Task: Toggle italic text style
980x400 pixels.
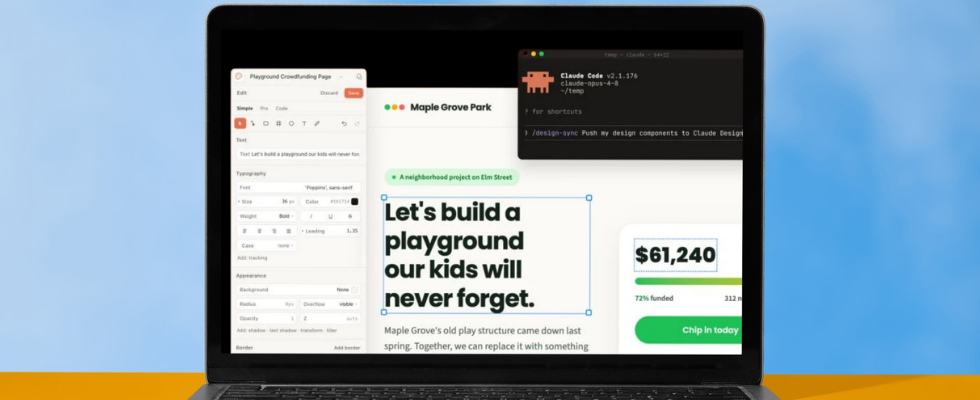Action: pos(311,216)
